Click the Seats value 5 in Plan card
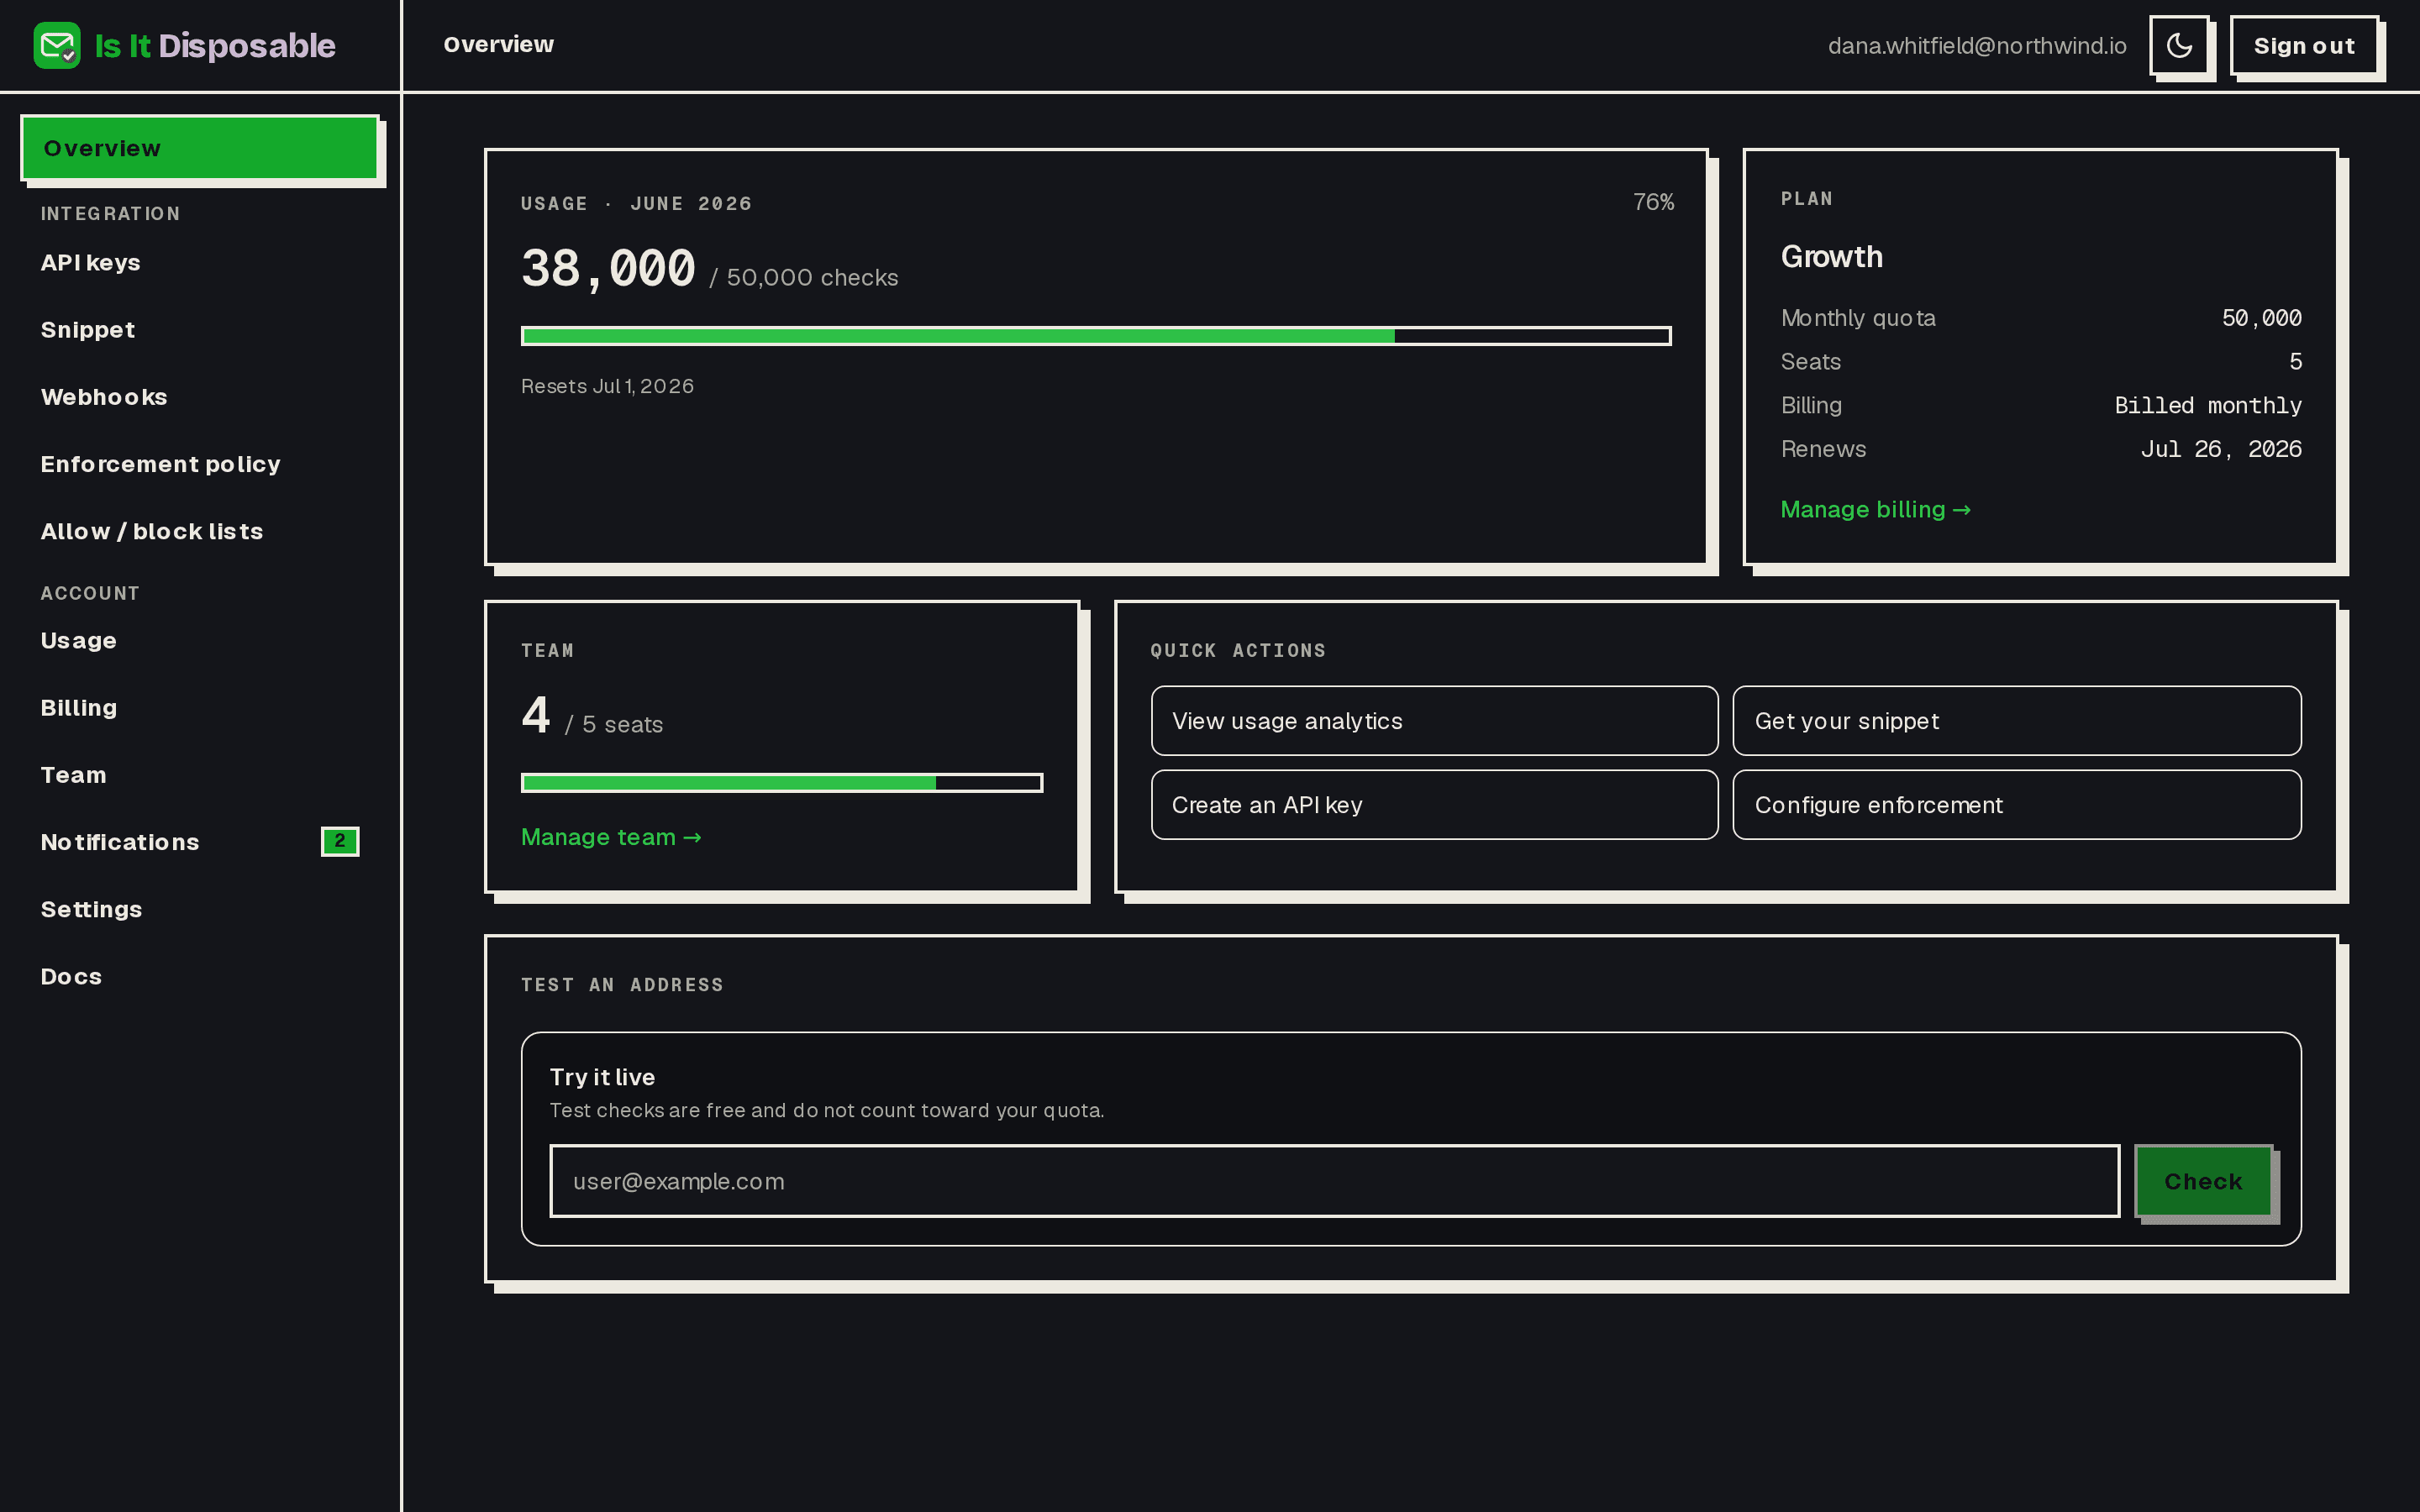The image size is (2420, 1512). tap(2295, 362)
